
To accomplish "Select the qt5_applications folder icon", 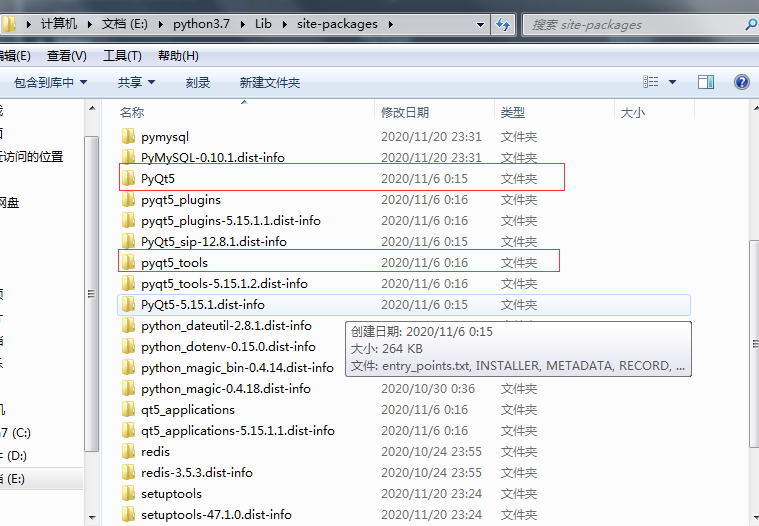I will (128, 409).
